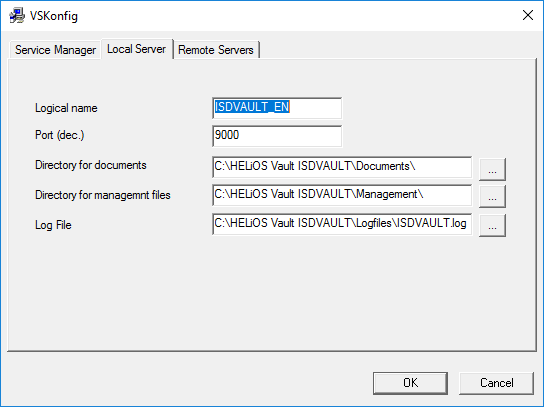
Task: Click the Directory for documents path field
Action: point(342,167)
